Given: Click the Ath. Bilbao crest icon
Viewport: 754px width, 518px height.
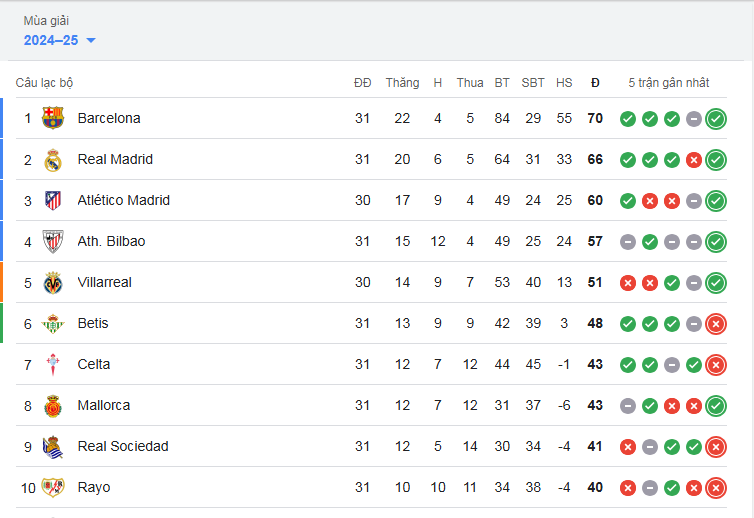Looking at the screenshot, I should tap(53, 241).
